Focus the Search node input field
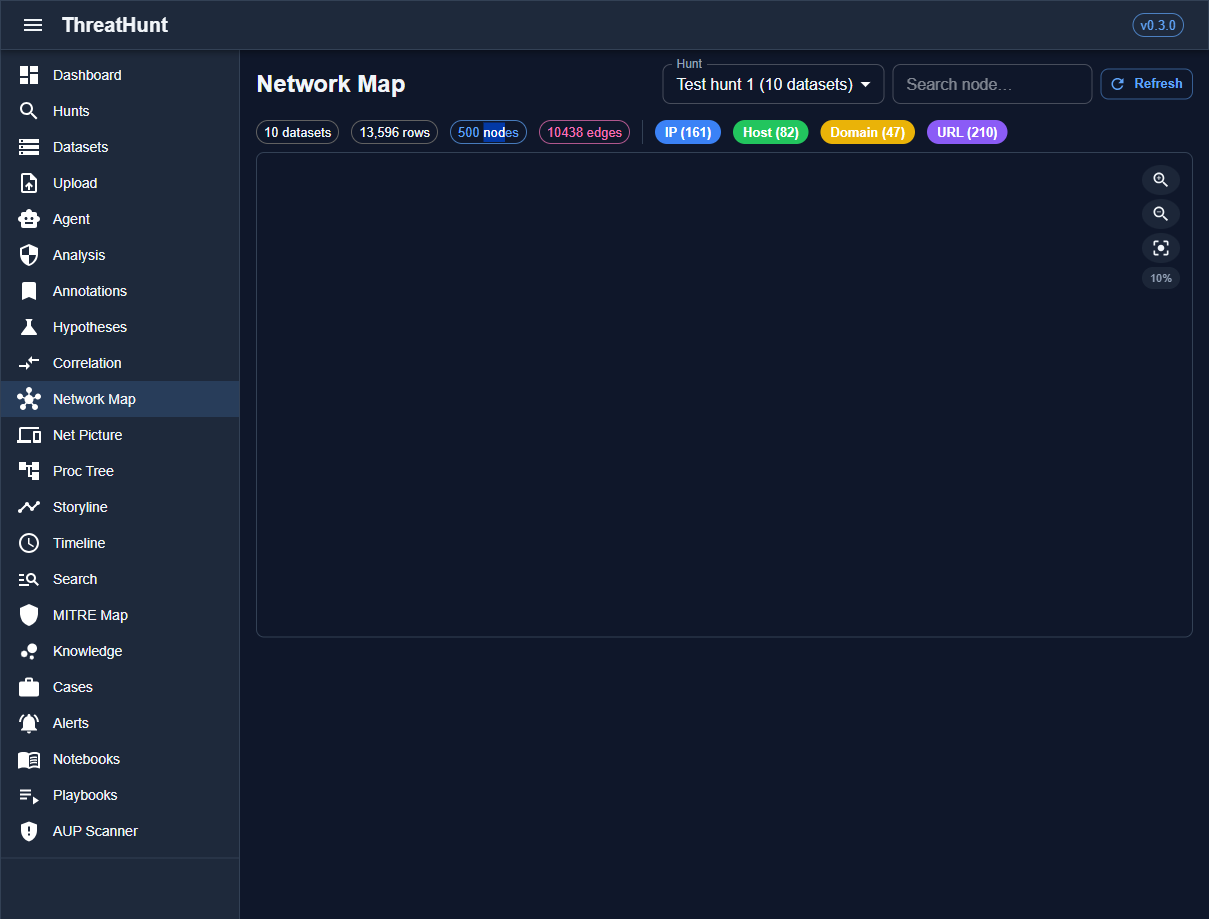The height and width of the screenshot is (919, 1209). [x=991, y=85]
